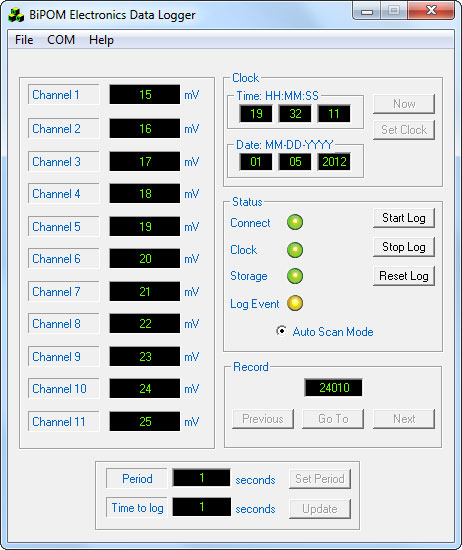
Task: Click the yellow Log Event indicator LED
Action: click(x=295, y=303)
